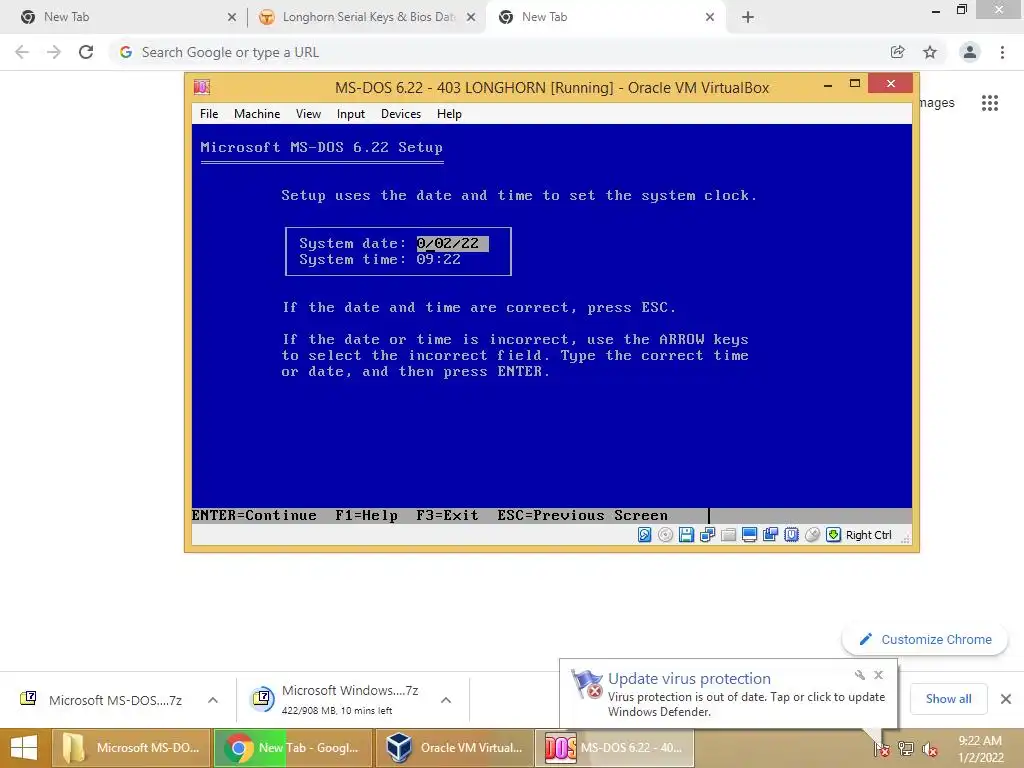
Task: Click the 'ENTER=Continue' status bar text
Action: click(254, 515)
